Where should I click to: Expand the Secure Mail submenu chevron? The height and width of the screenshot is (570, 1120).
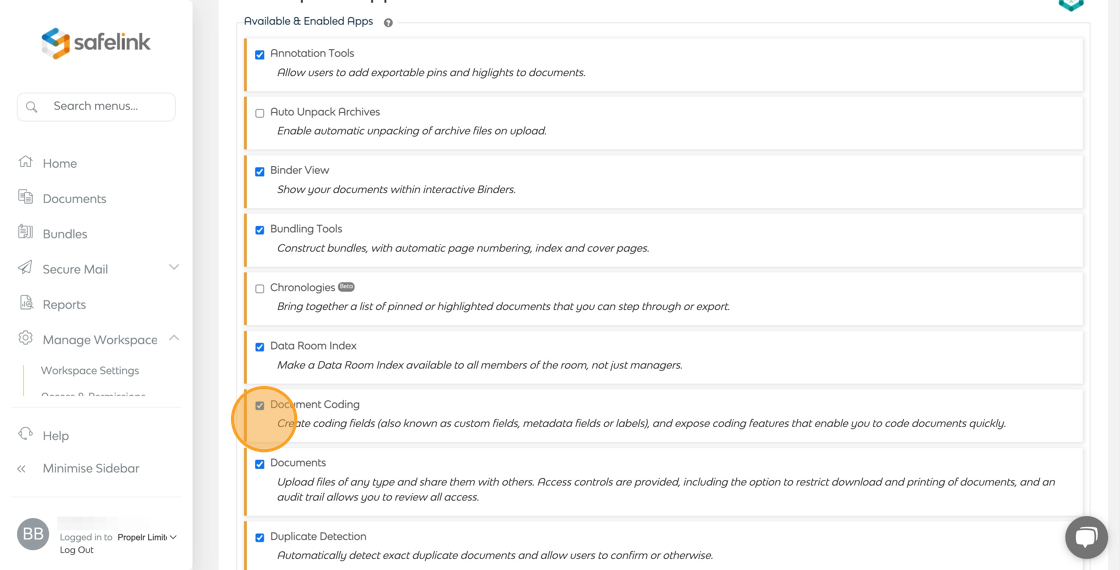point(174,267)
